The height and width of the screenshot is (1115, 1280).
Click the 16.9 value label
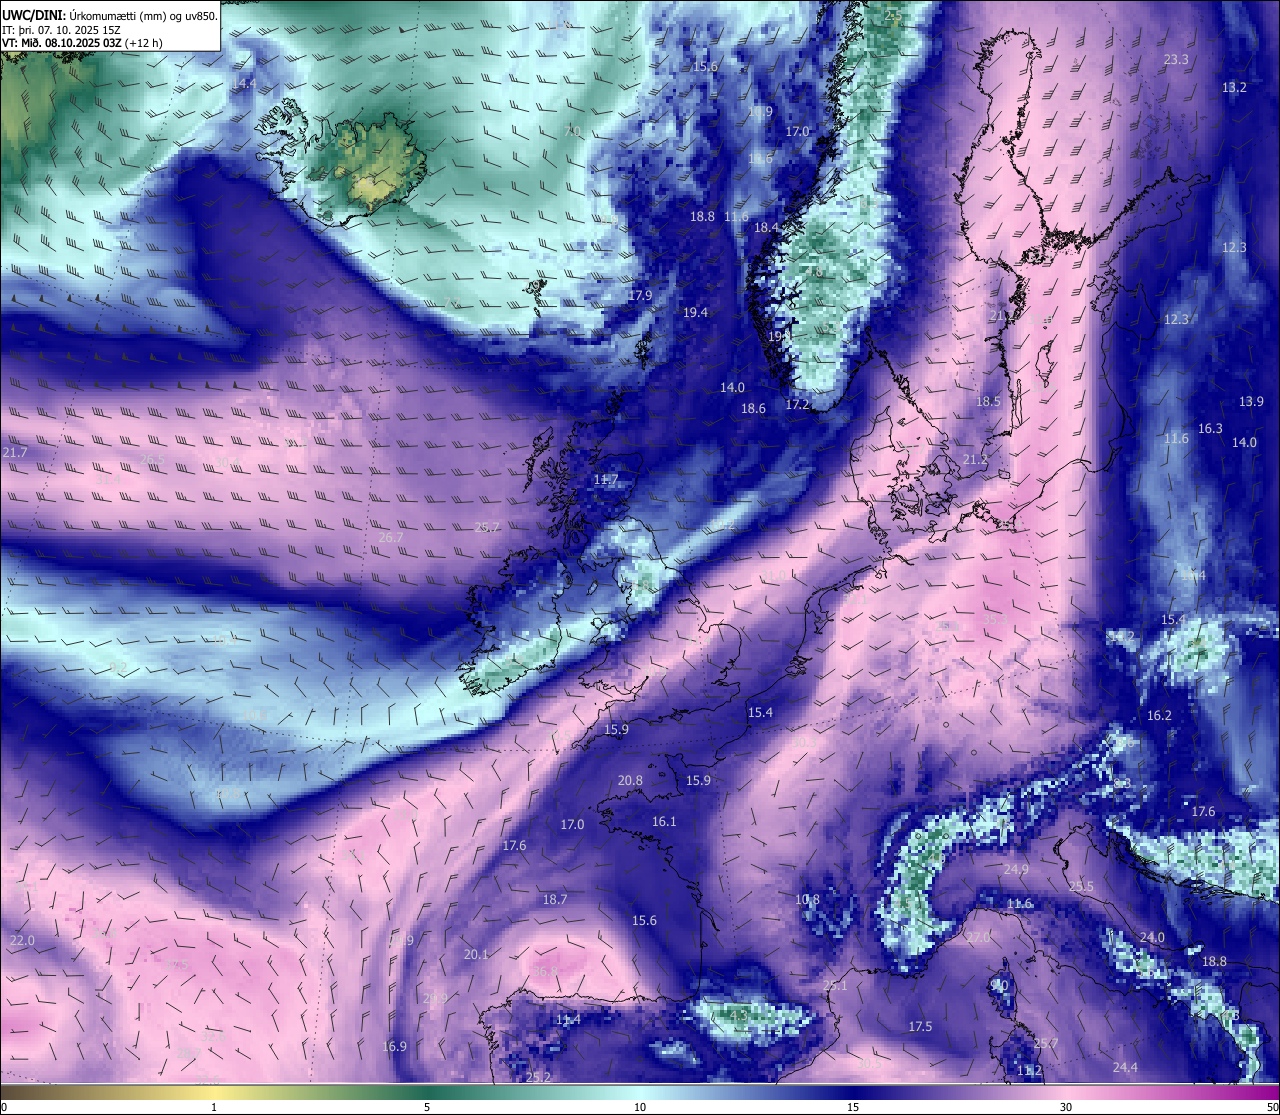tap(395, 1046)
